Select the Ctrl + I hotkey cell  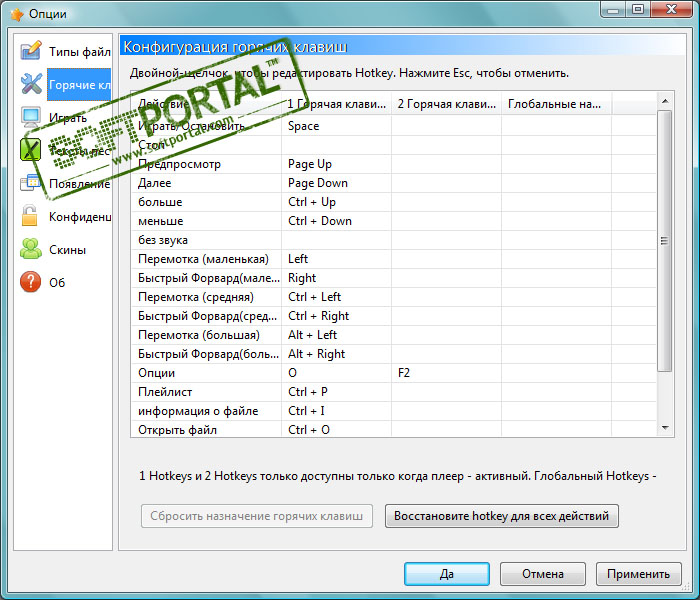(337, 411)
